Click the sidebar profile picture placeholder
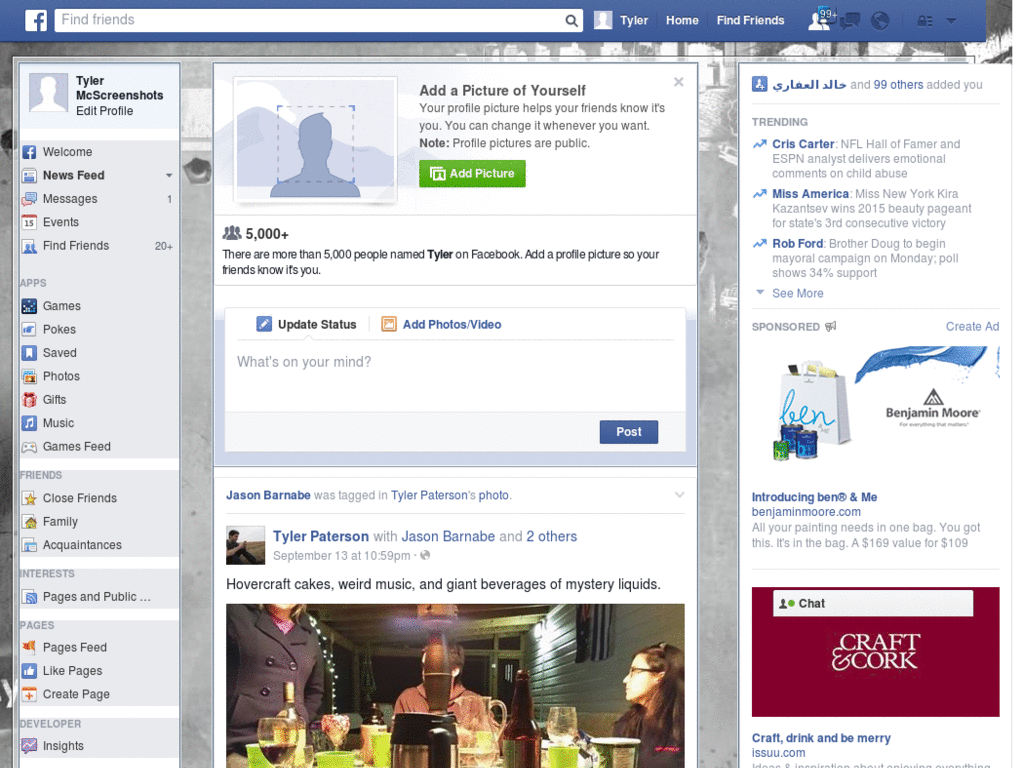Viewport: 1024px width, 768px height. (x=48, y=92)
